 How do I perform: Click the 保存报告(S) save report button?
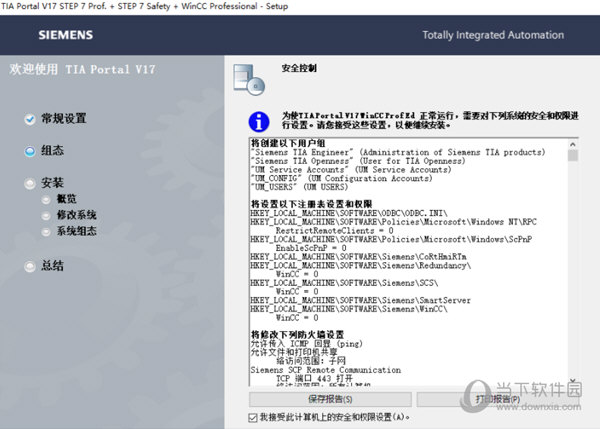tap(330, 399)
